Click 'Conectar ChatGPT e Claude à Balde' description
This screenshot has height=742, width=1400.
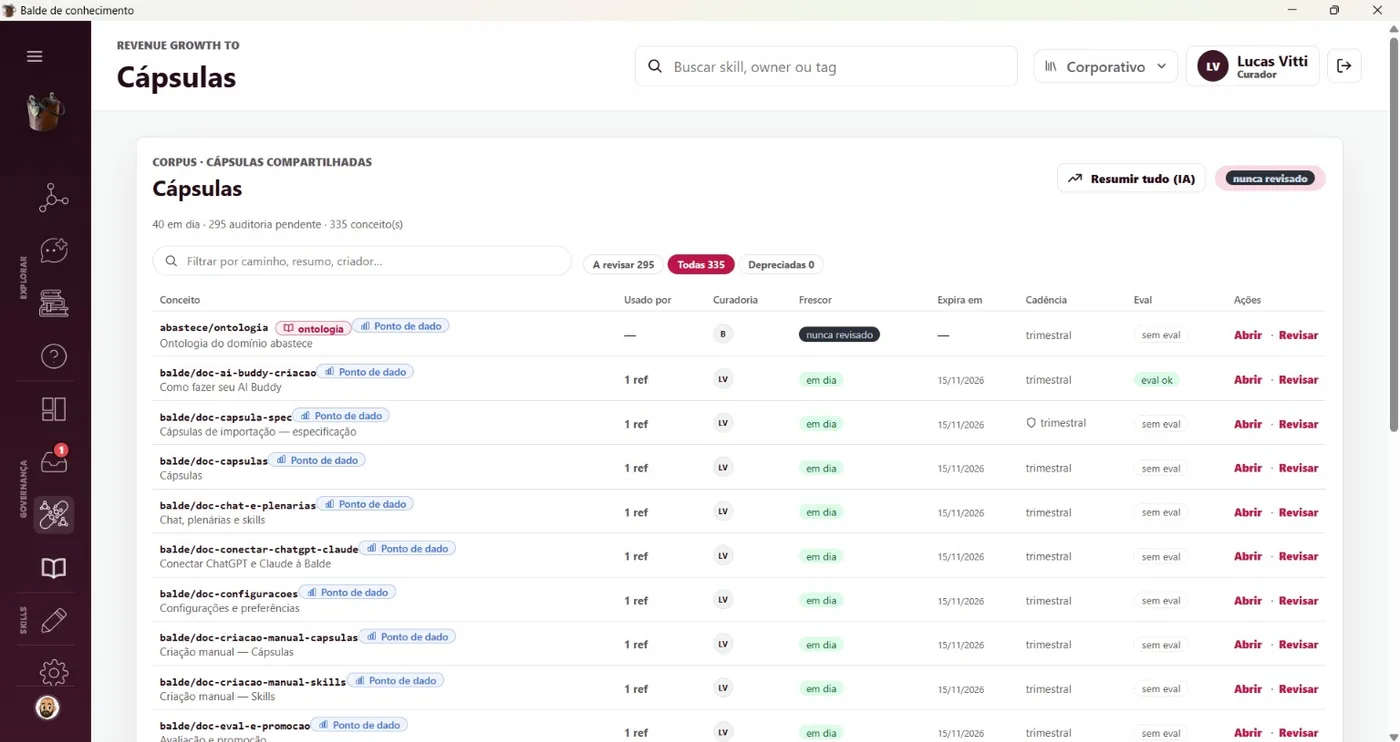coord(245,564)
